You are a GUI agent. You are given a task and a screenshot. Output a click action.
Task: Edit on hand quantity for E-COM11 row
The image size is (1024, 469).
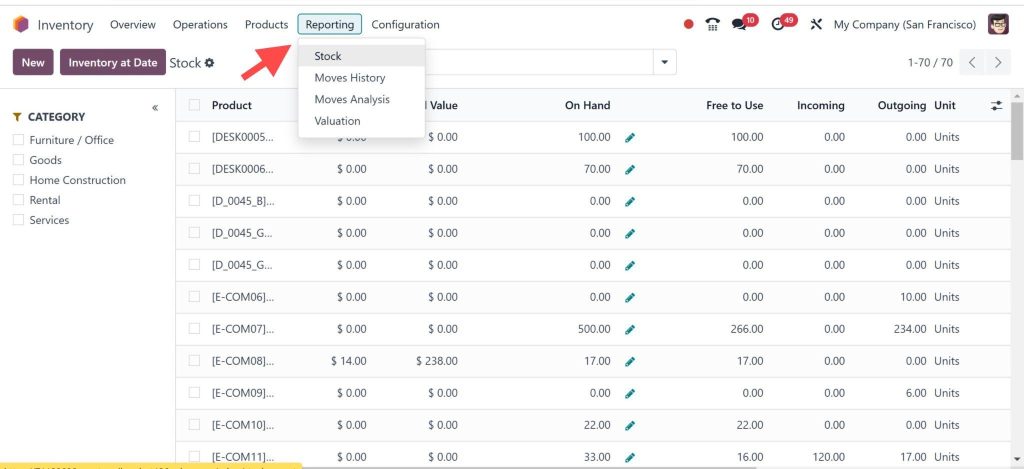(x=630, y=458)
